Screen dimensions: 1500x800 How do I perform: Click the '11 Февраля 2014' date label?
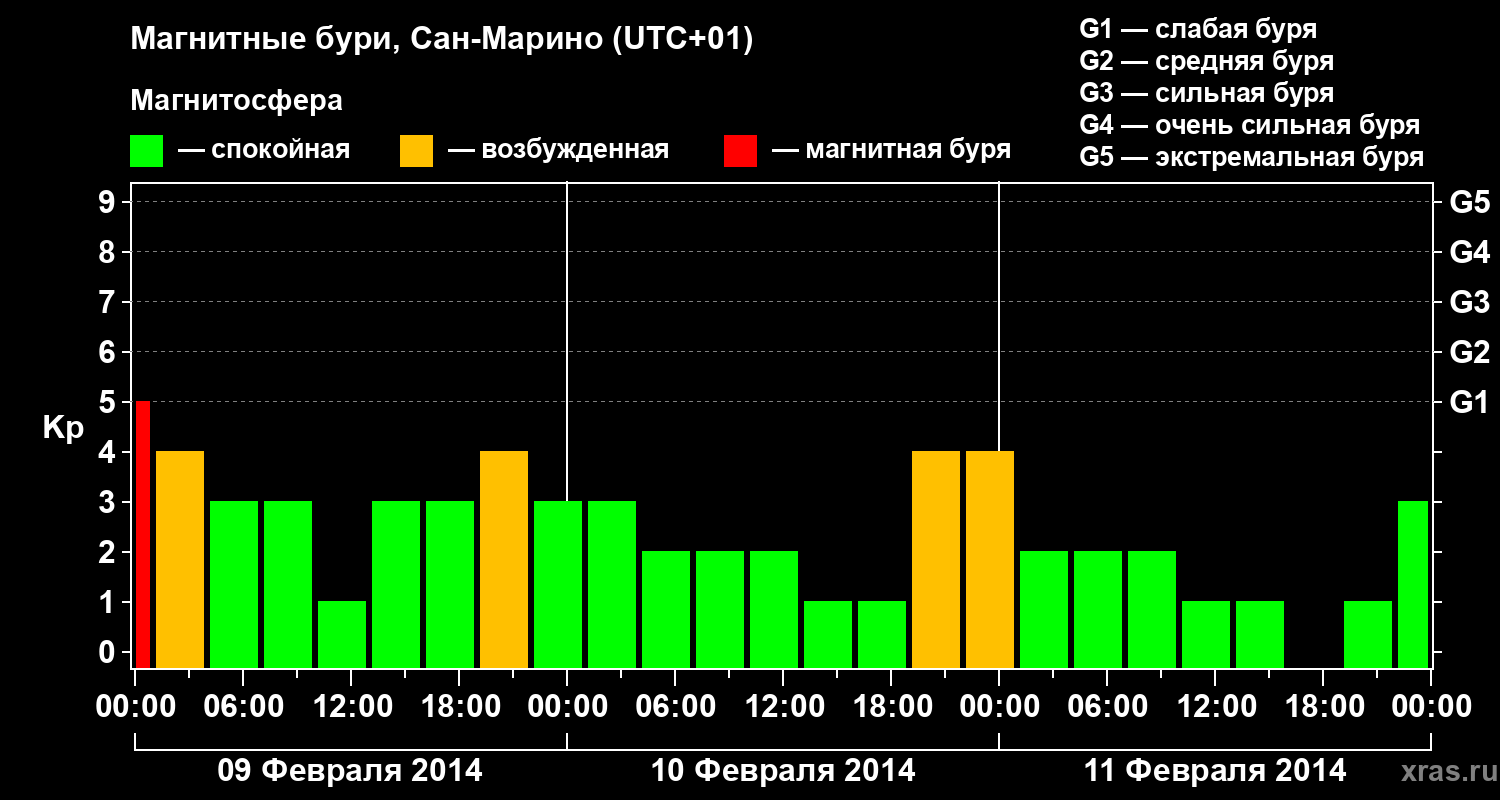click(1215, 771)
